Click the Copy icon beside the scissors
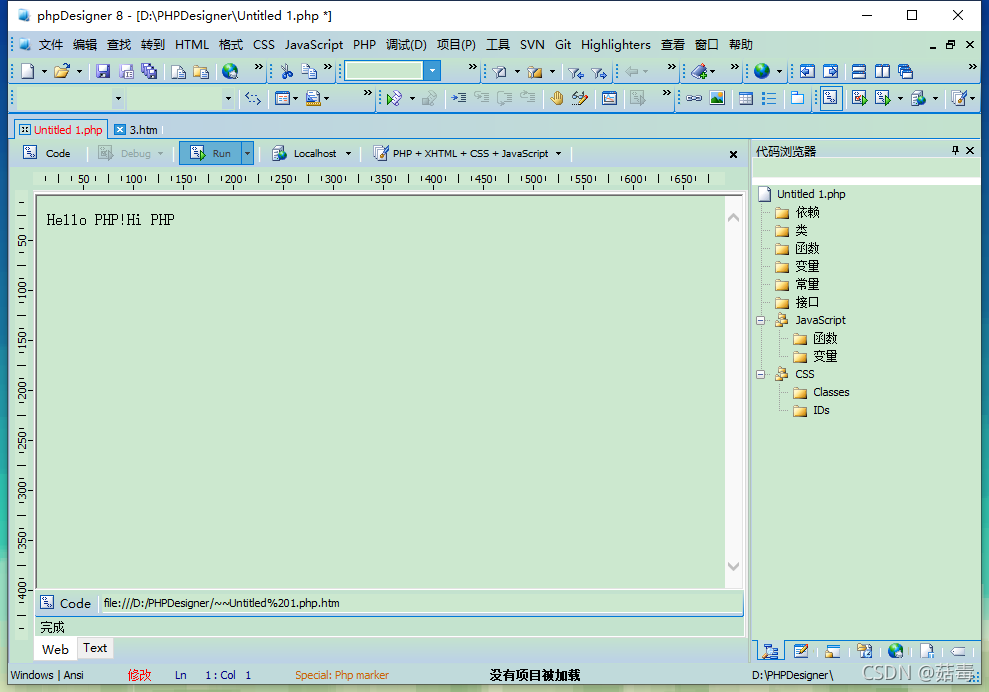989x692 pixels. [309, 71]
